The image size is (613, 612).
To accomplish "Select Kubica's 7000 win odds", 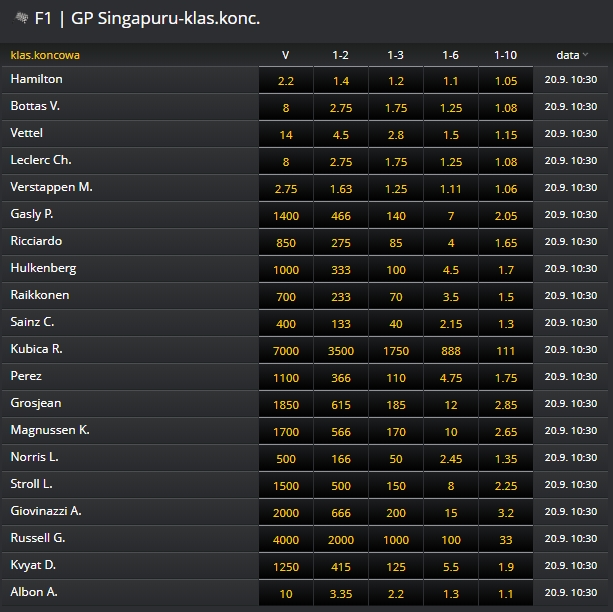I will (285, 350).
